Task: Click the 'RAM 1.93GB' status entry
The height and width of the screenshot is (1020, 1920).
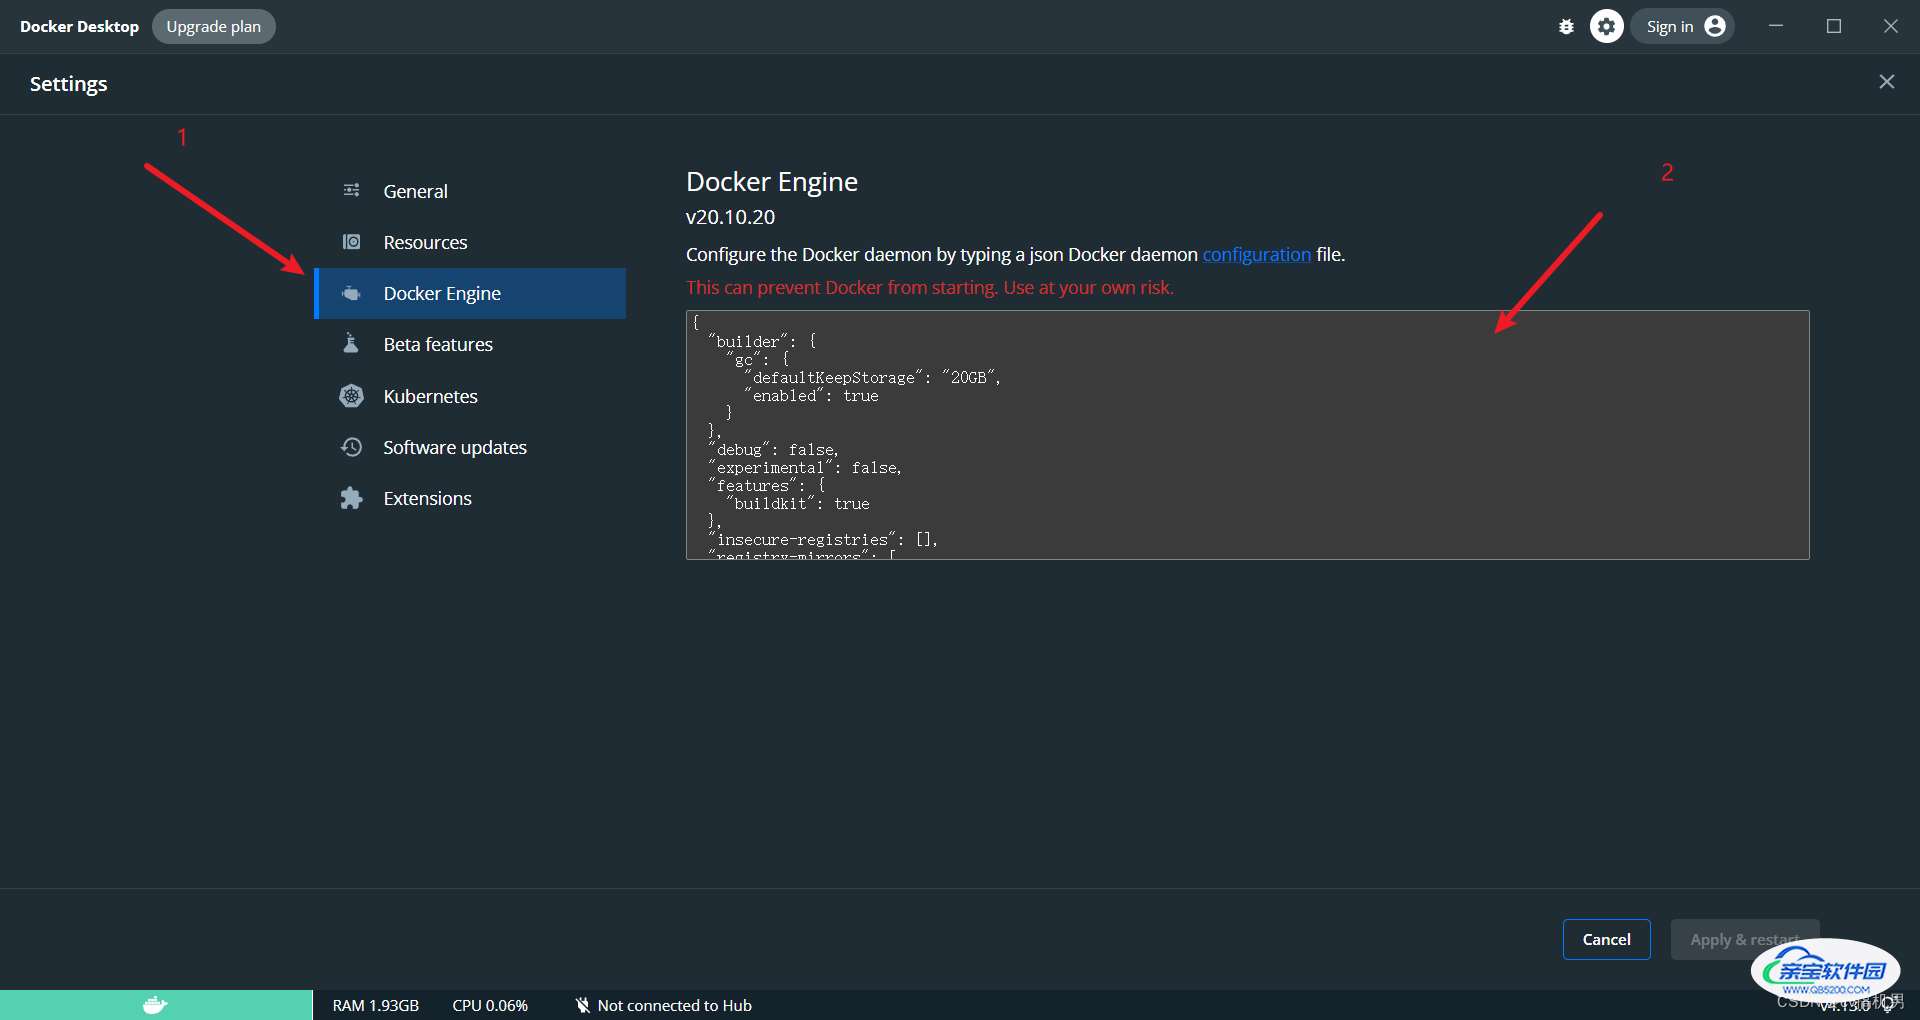Action: click(x=376, y=1005)
